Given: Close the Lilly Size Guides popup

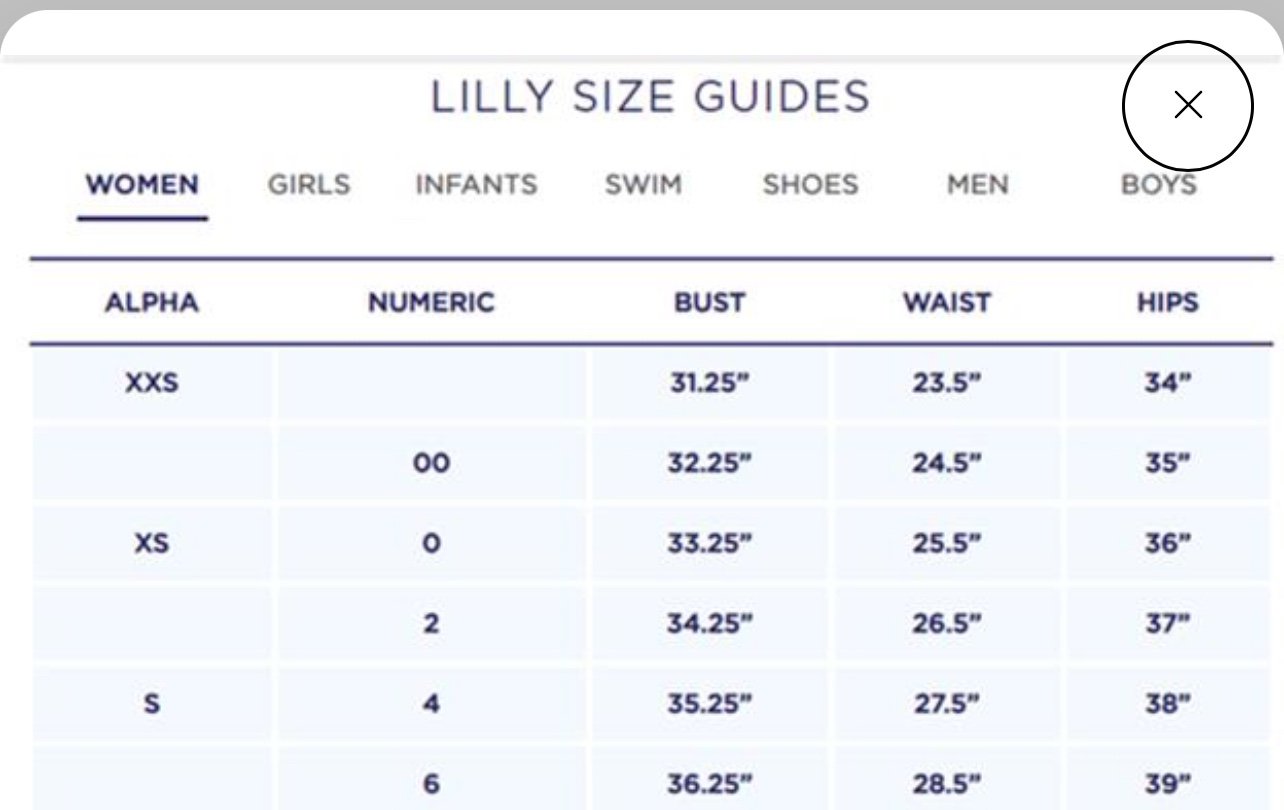Looking at the screenshot, I should tap(1187, 105).
